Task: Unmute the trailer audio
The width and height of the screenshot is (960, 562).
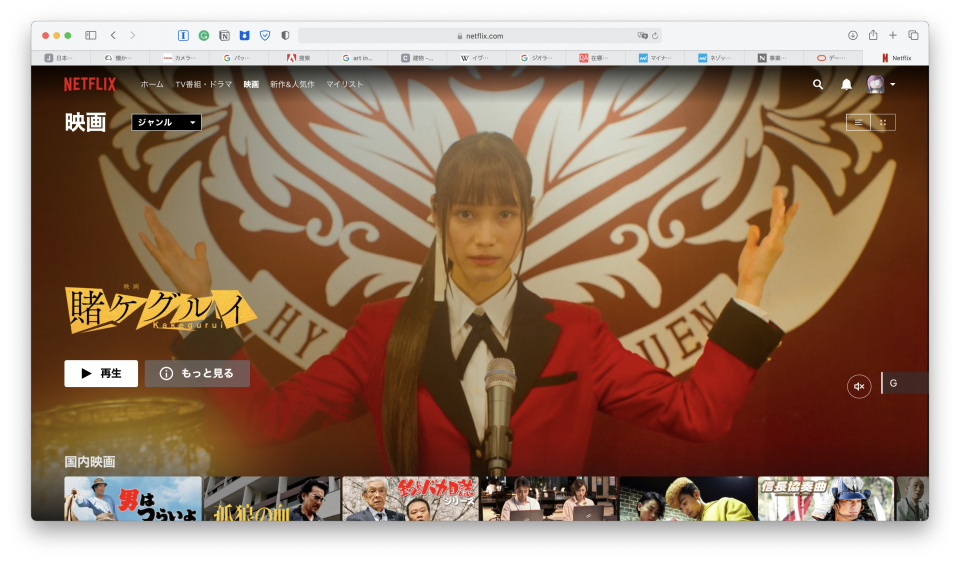Action: (x=859, y=386)
